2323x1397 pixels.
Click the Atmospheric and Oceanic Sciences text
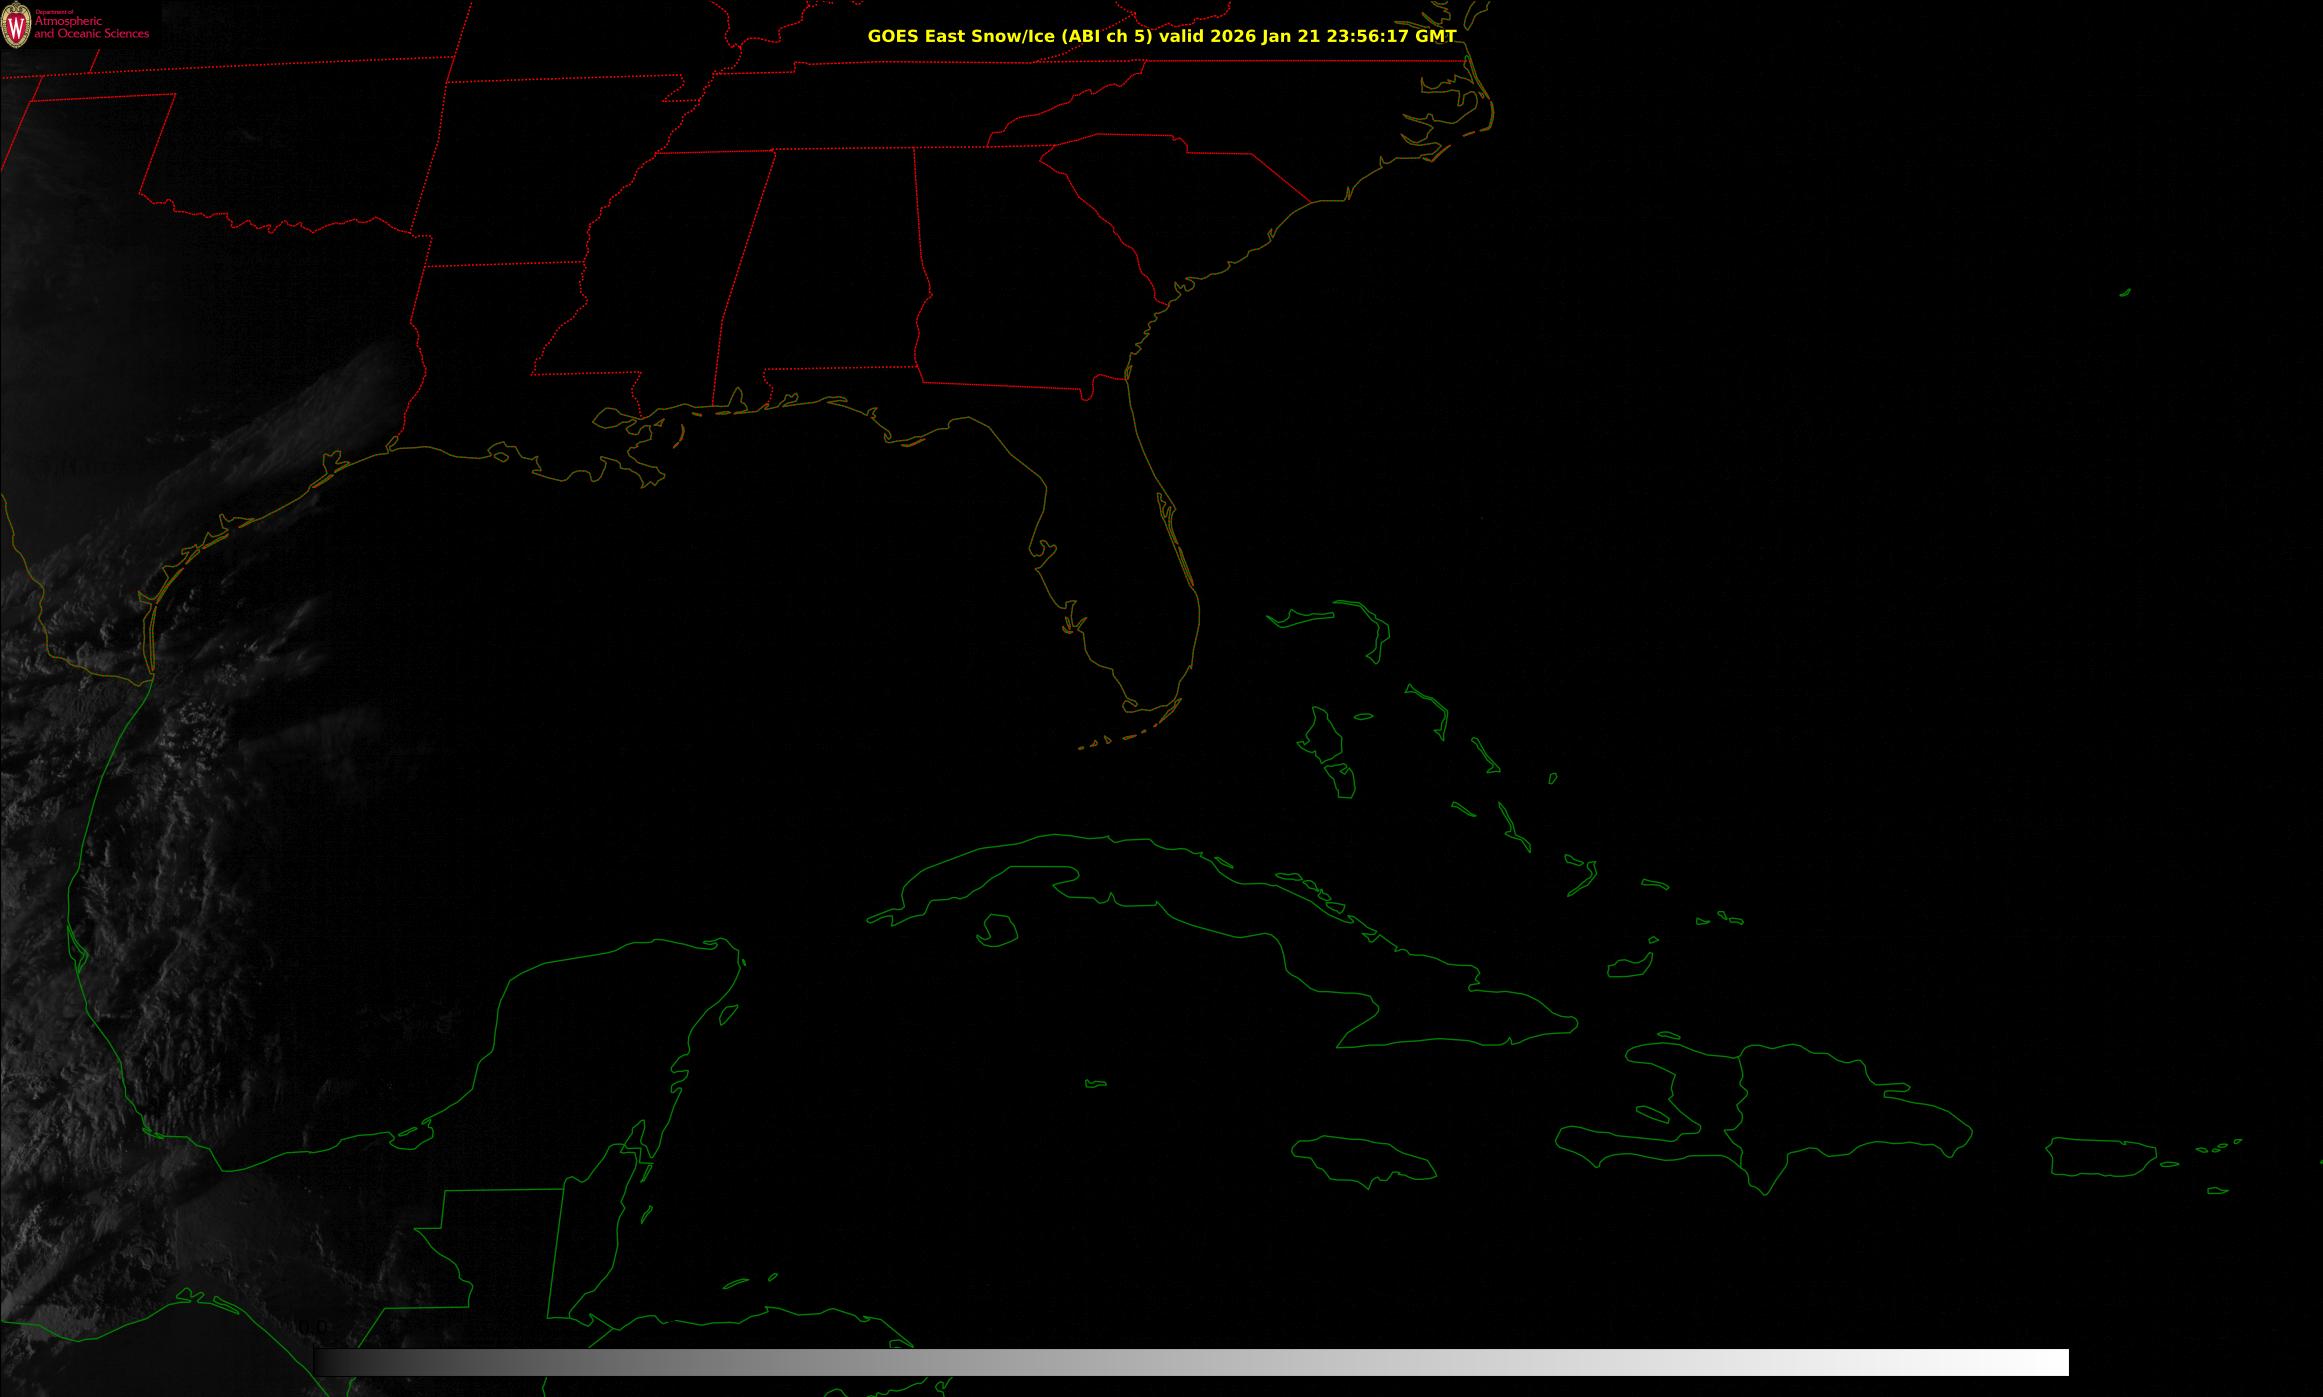coord(91,28)
